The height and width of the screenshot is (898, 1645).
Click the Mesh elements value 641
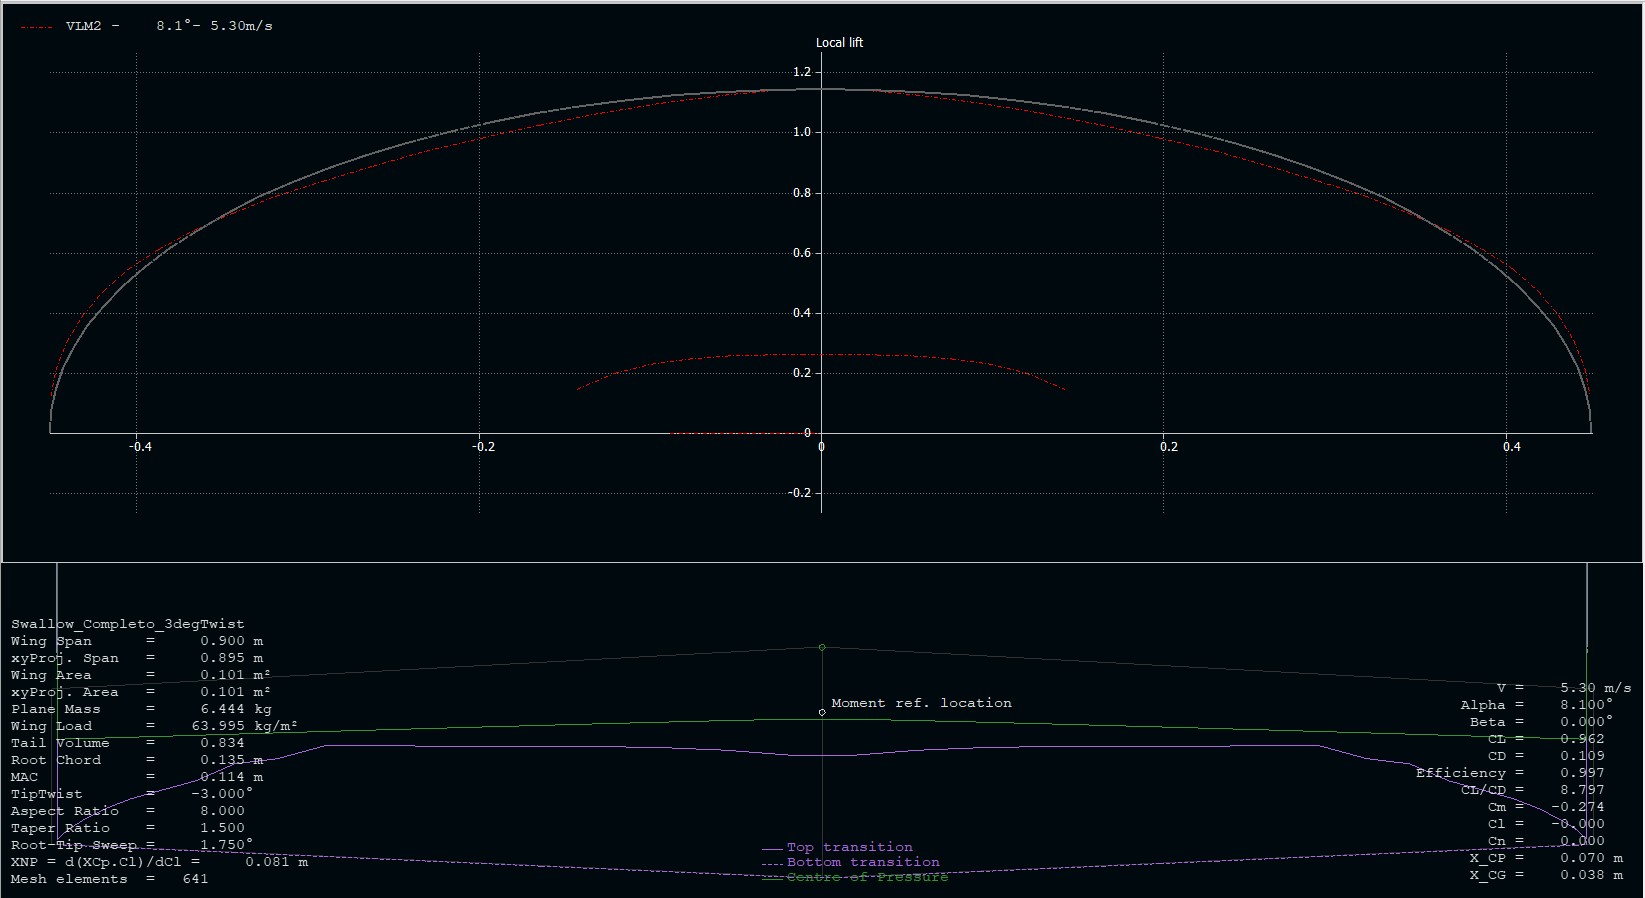[x=195, y=879]
